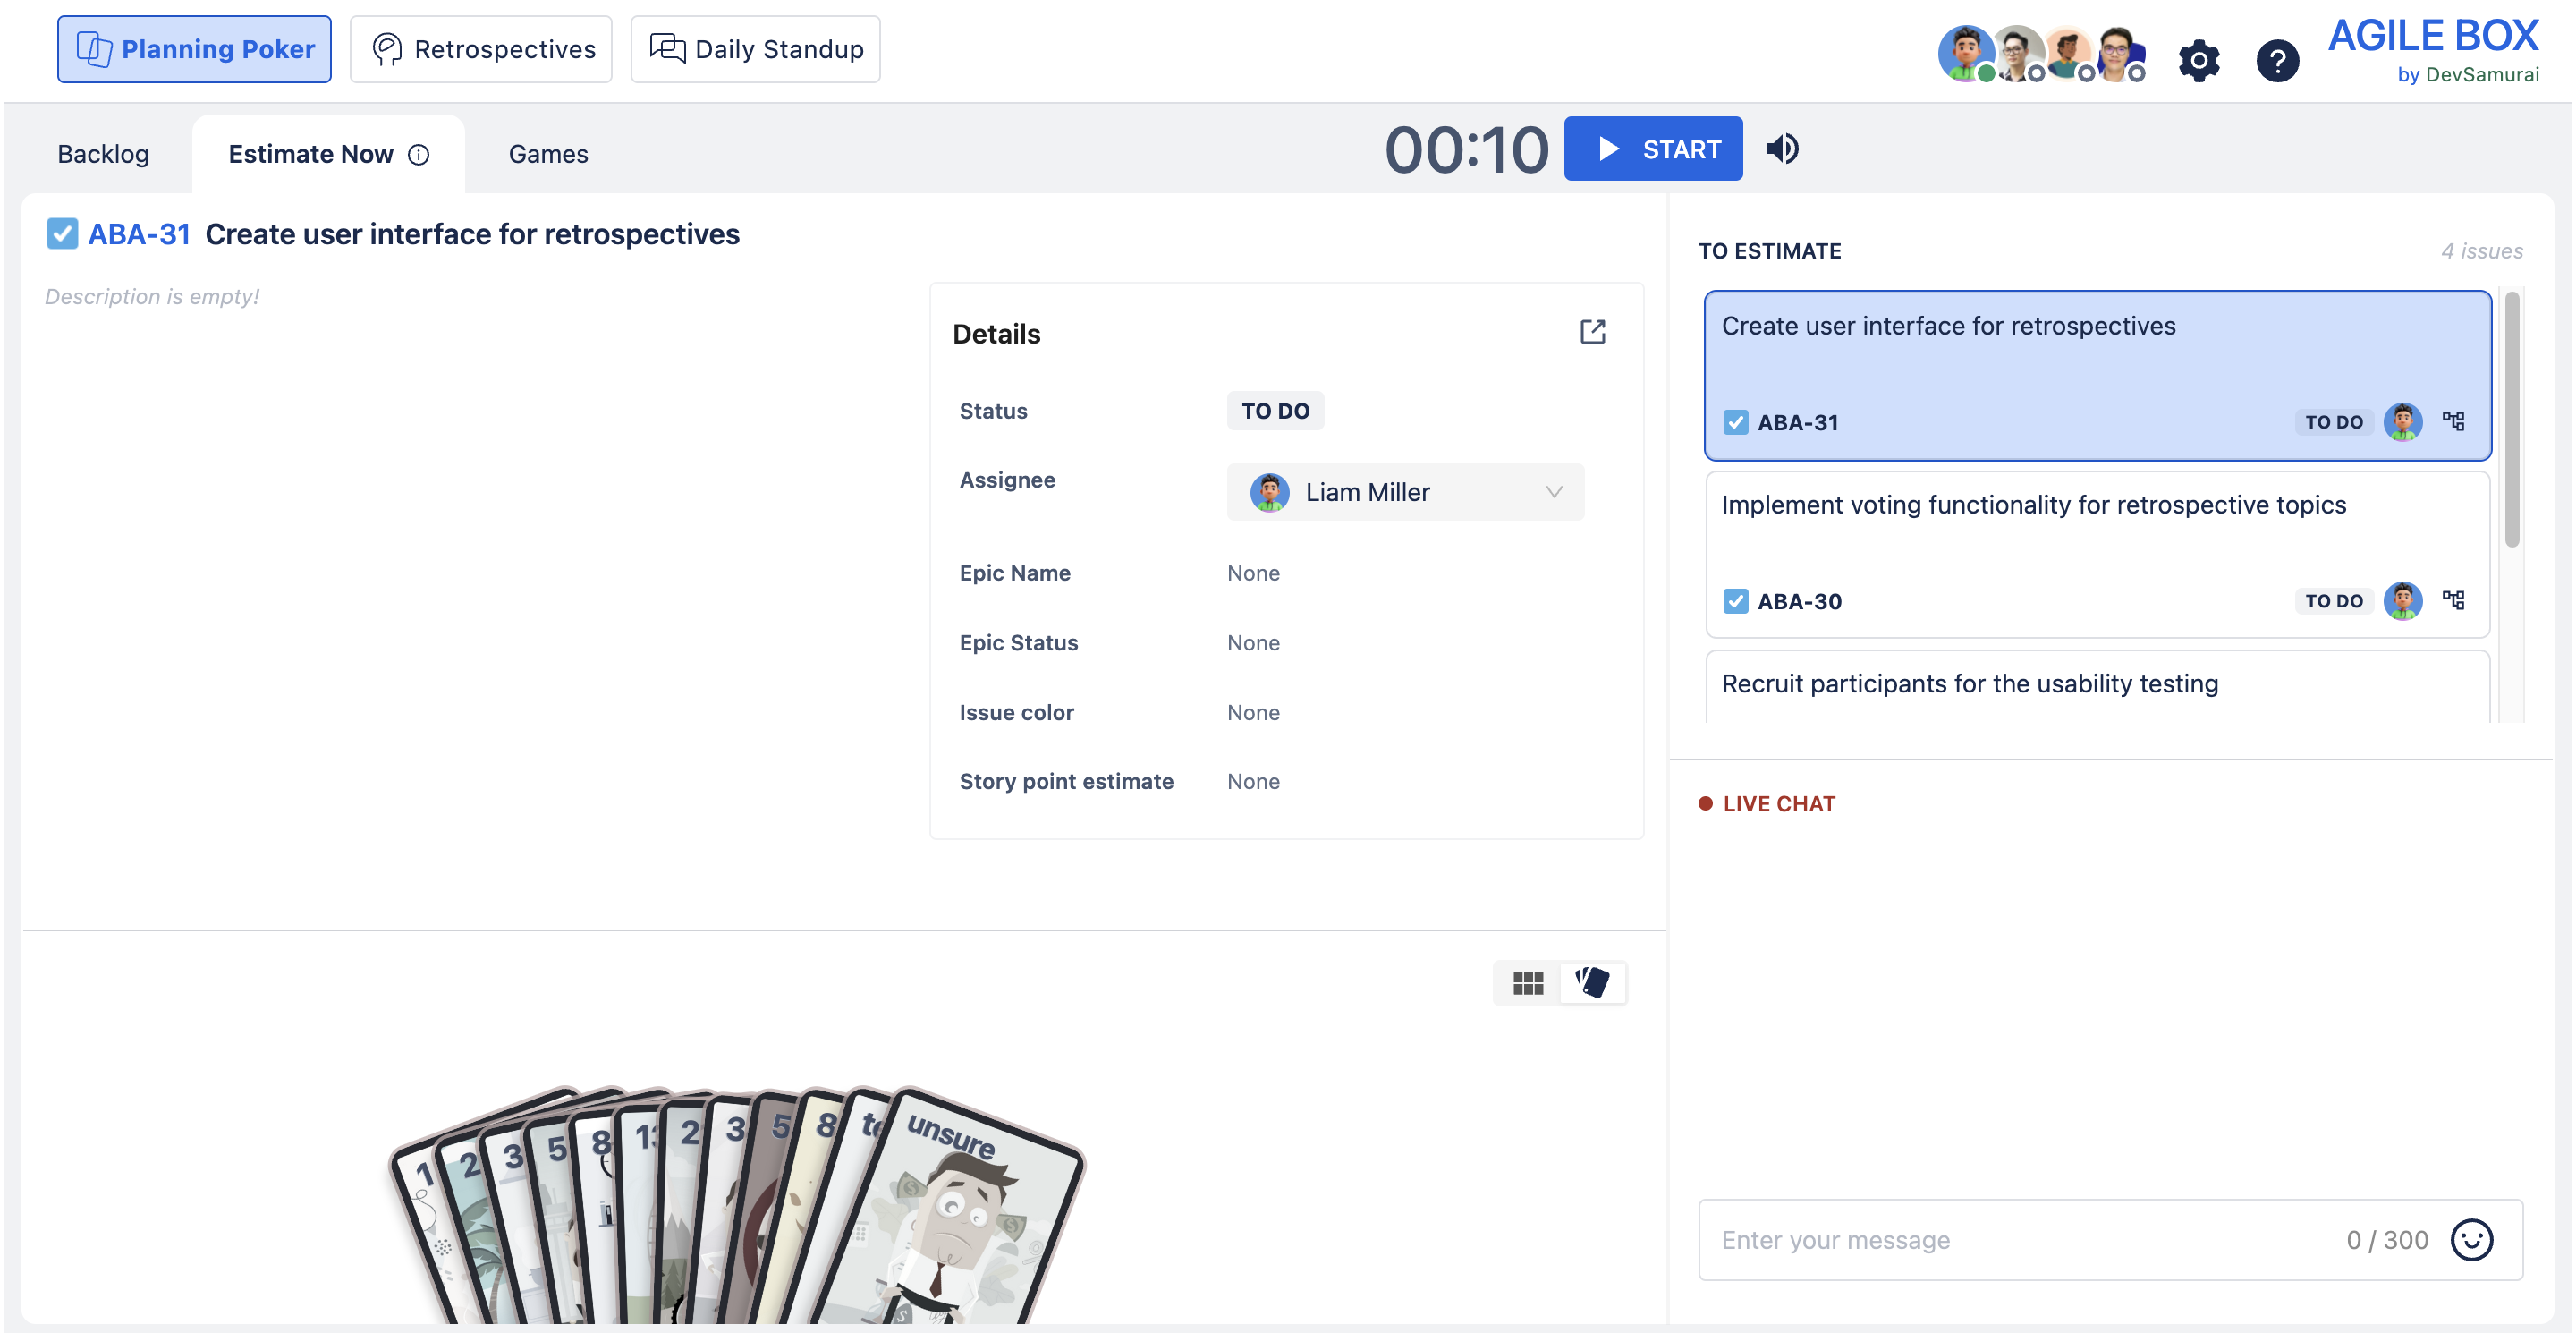This screenshot has width=2576, height=1333.
Task: Click ABA-31 card checkbox in To Estimate
Action: pos(1735,422)
